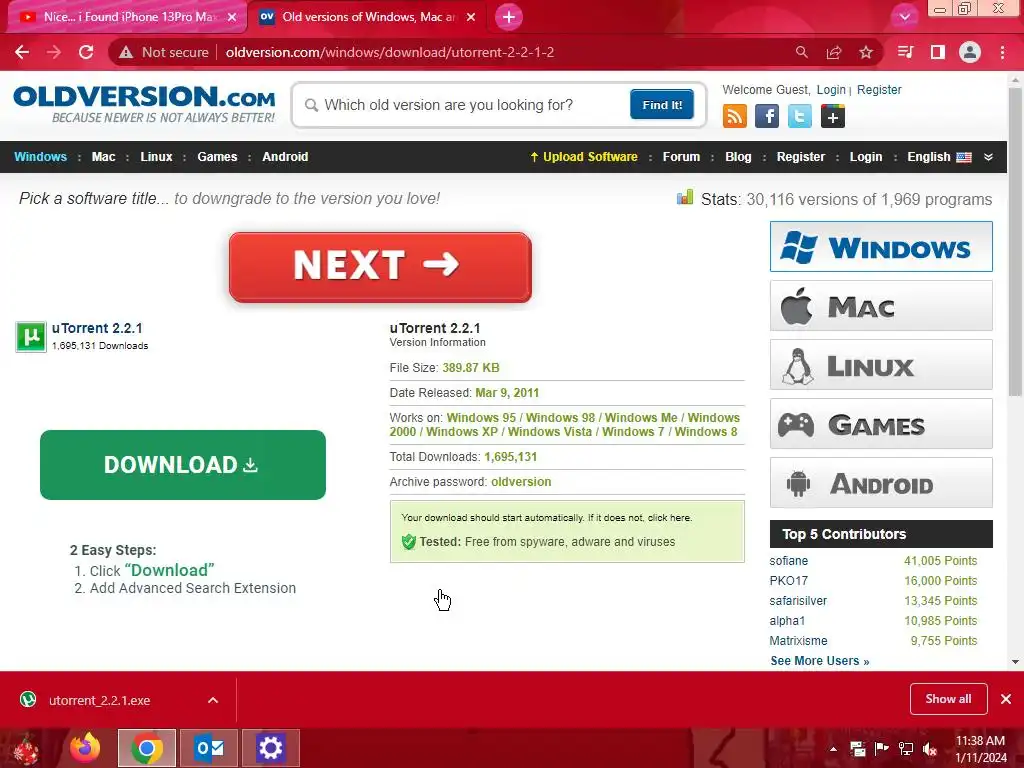Viewport: 1024px width, 768px height.
Task: Click the Not secure warning icon
Action: [x=126, y=52]
